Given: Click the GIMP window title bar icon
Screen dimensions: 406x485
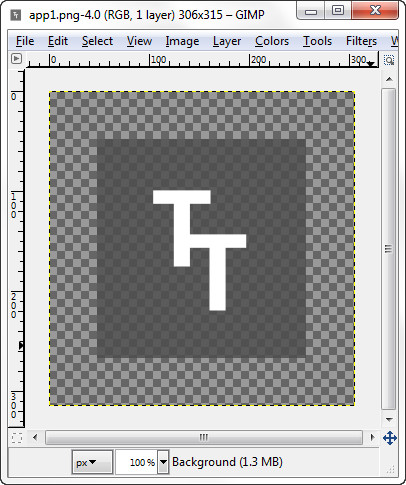Looking at the screenshot, I should click(x=16, y=15).
